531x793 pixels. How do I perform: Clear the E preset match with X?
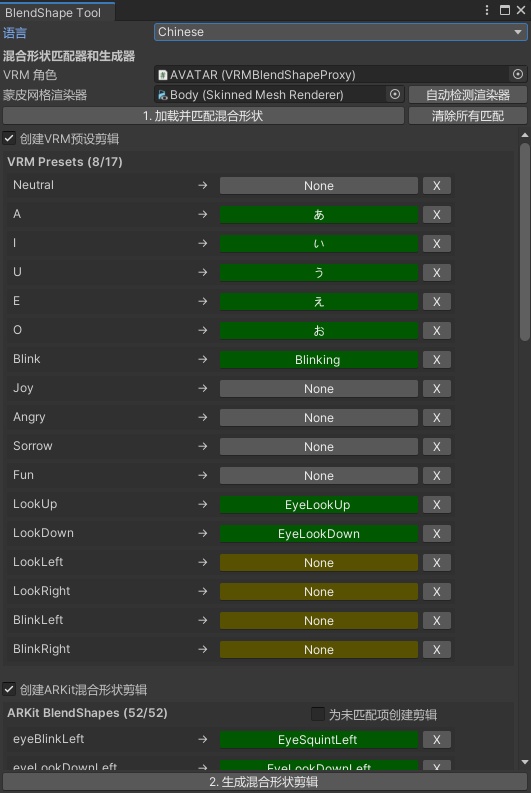436,301
